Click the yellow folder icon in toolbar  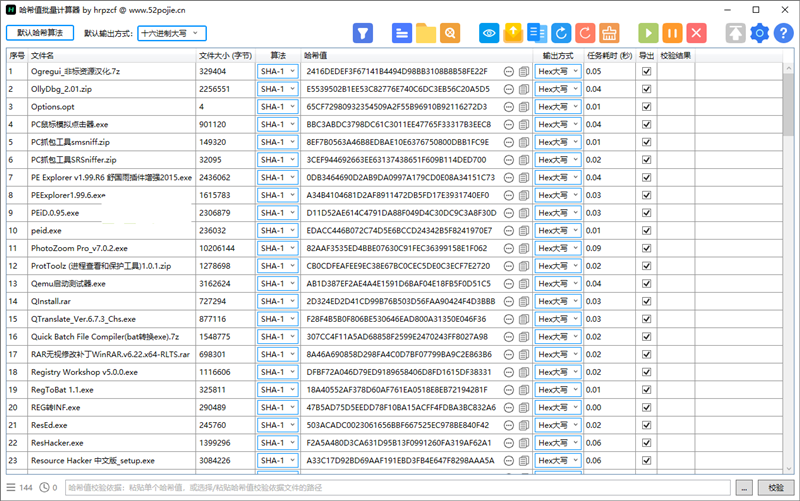pyautogui.click(x=426, y=33)
